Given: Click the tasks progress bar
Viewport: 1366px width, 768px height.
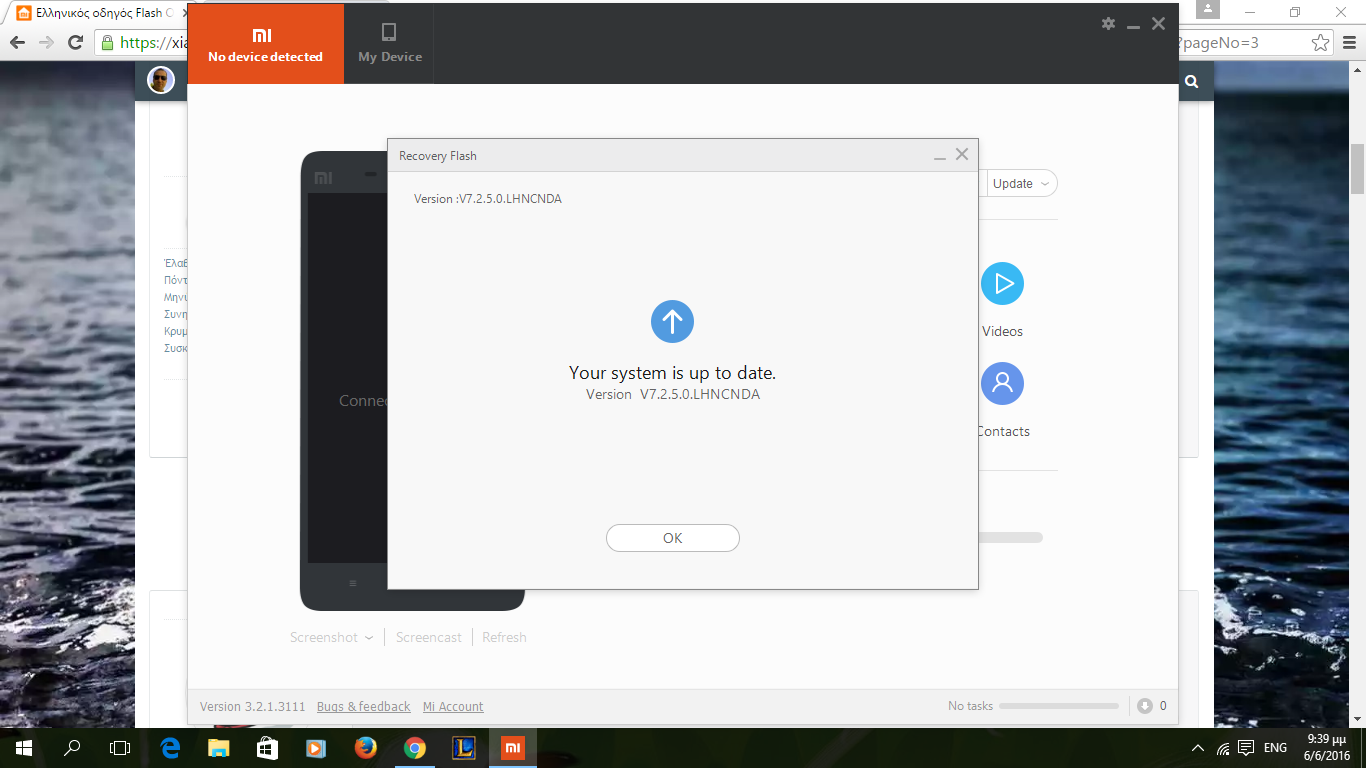Looking at the screenshot, I should (x=1058, y=706).
